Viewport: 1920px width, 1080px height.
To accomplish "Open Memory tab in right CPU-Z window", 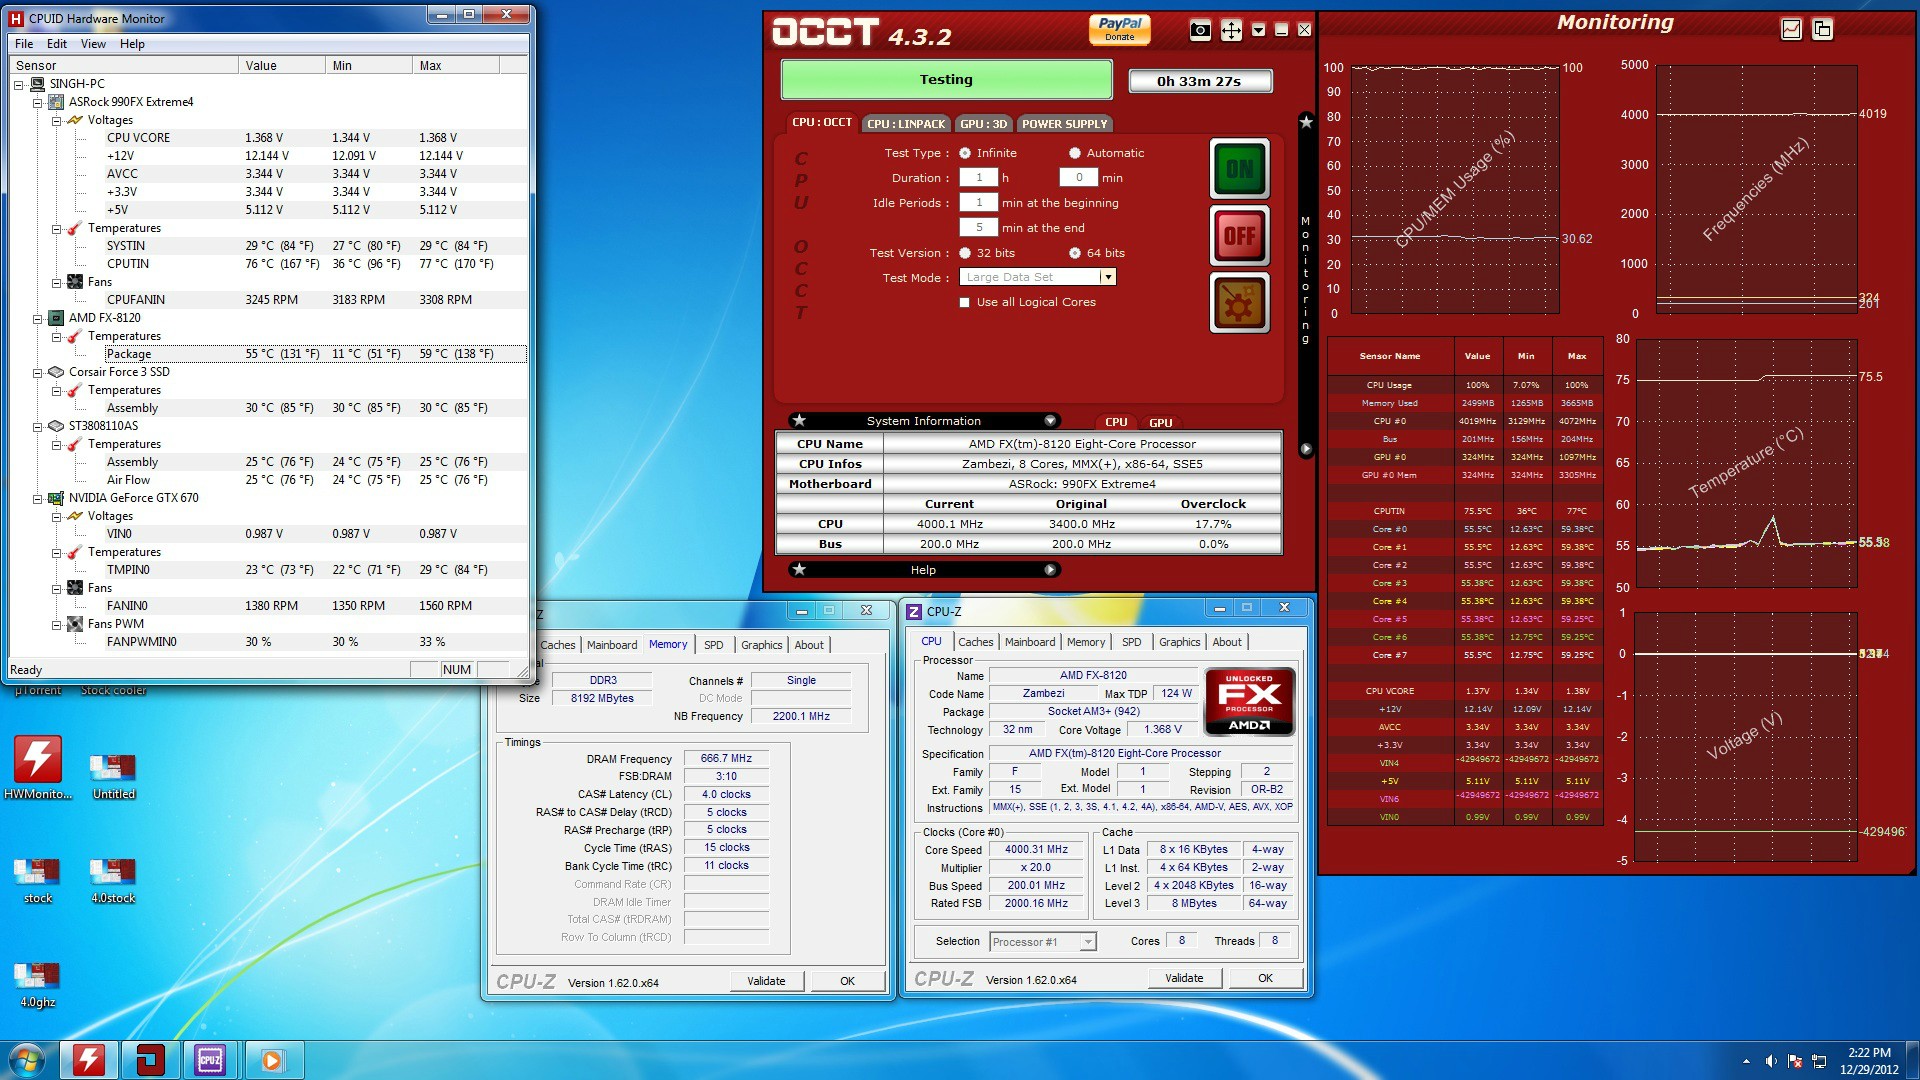I will point(1085,642).
